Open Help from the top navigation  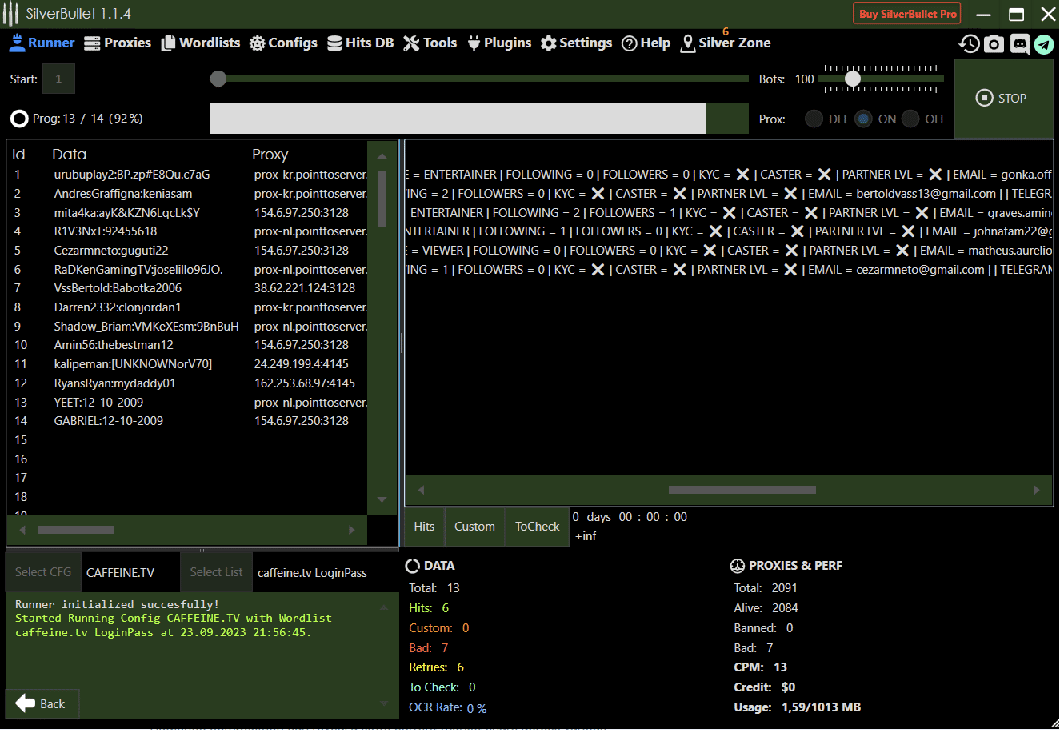[x=646, y=43]
